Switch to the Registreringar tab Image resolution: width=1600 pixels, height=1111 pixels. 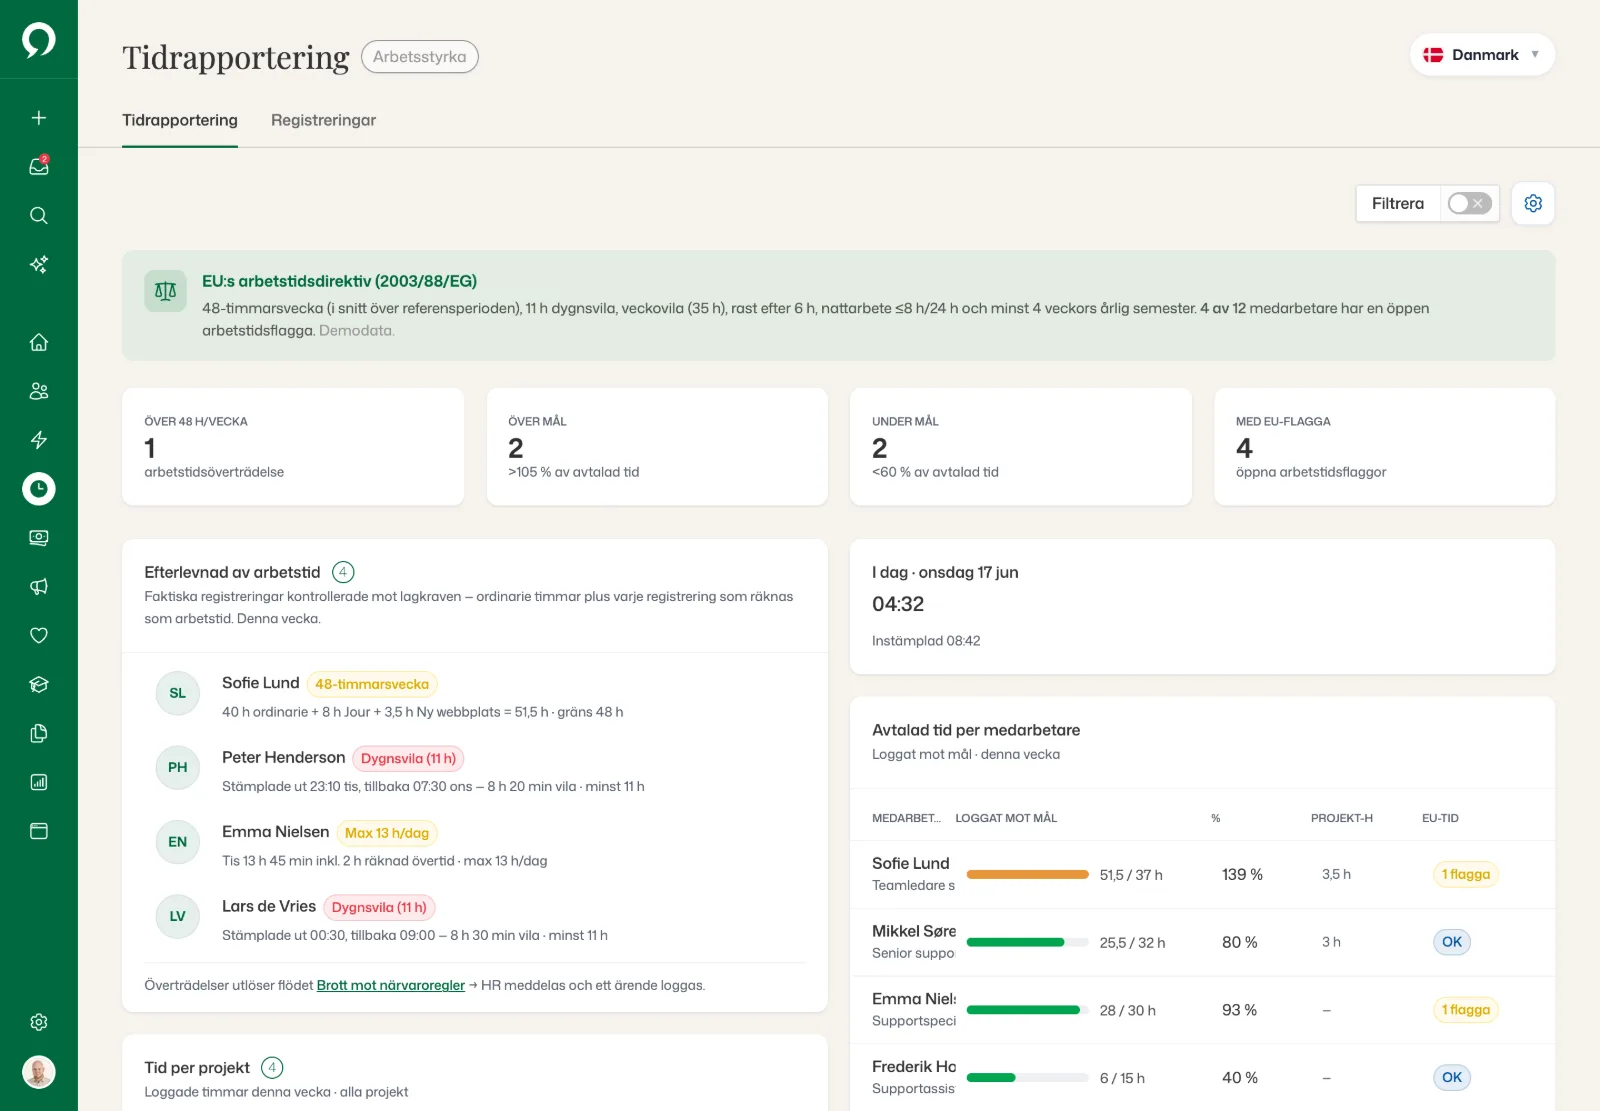(x=323, y=120)
